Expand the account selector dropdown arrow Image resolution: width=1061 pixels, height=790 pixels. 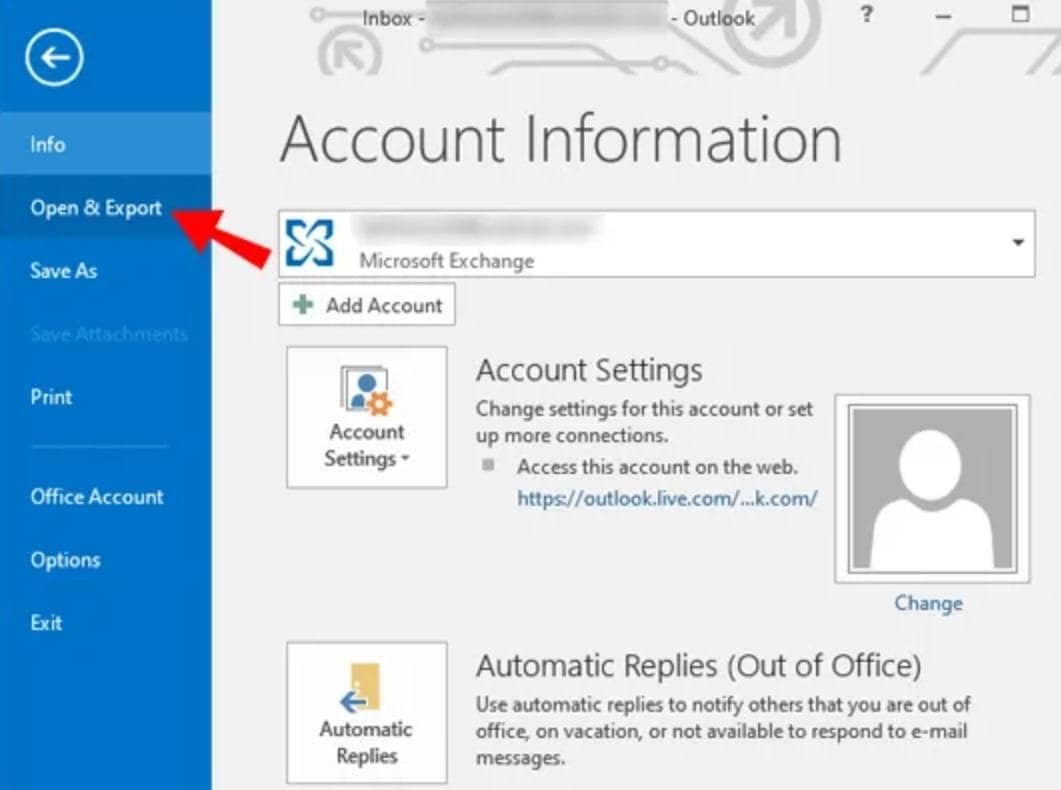tap(1018, 242)
